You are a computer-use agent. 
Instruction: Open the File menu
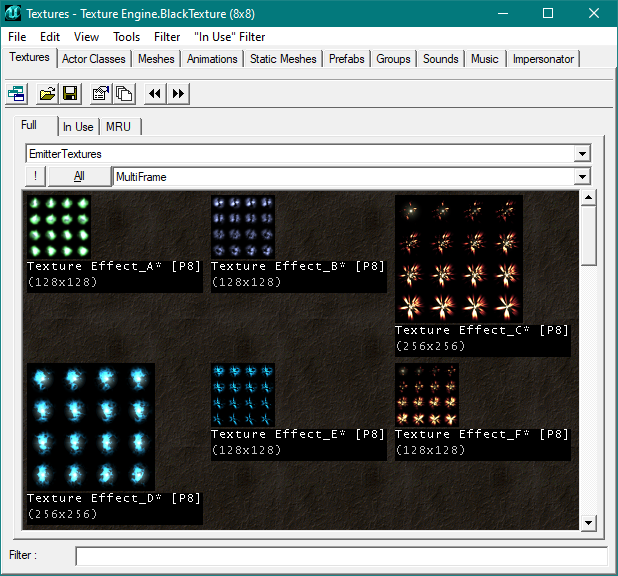tap(17, 37)
